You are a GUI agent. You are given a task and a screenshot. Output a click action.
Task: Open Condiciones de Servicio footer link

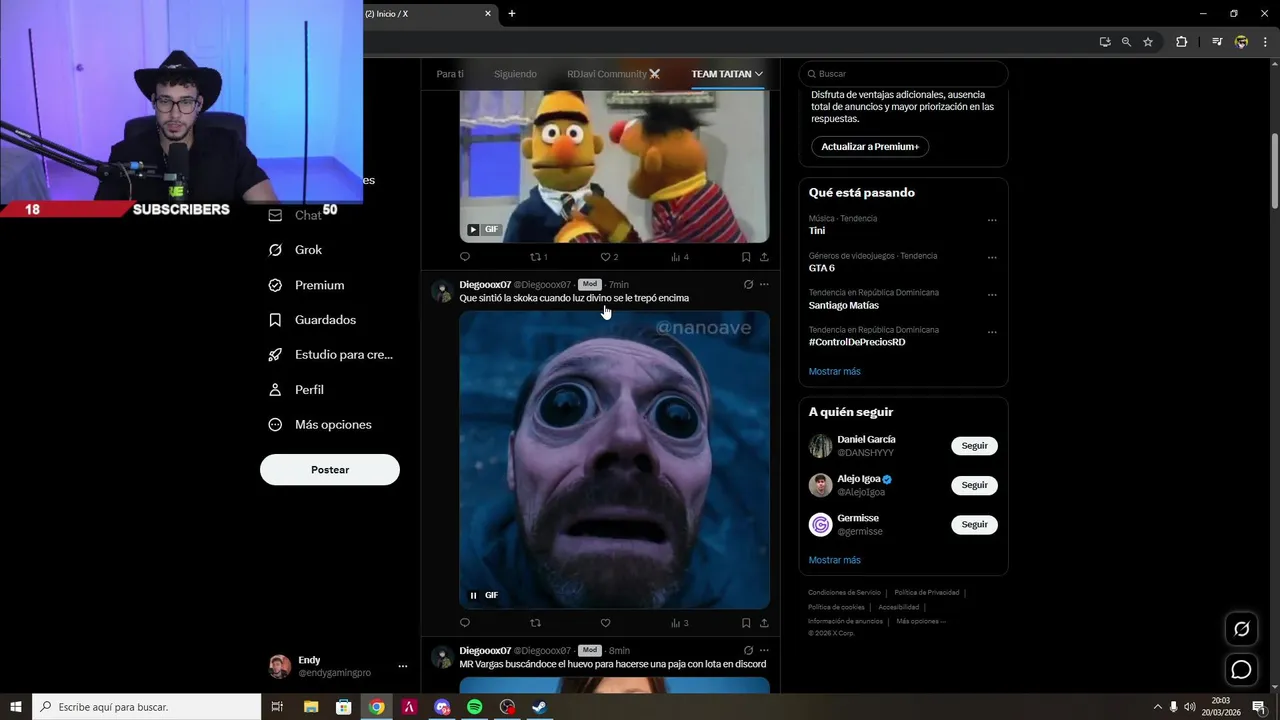click(x=844, y=593)
